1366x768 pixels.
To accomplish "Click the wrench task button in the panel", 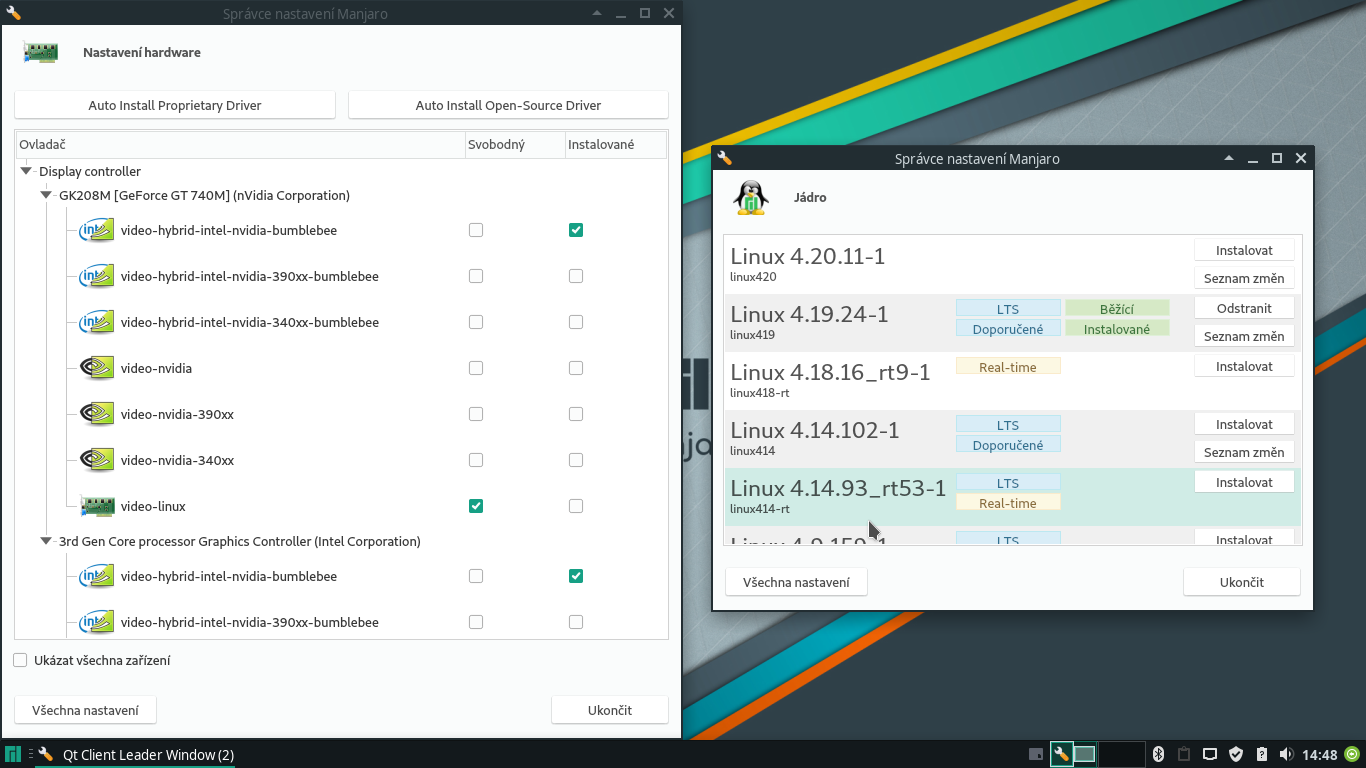I will click(x=1060, y=754).
